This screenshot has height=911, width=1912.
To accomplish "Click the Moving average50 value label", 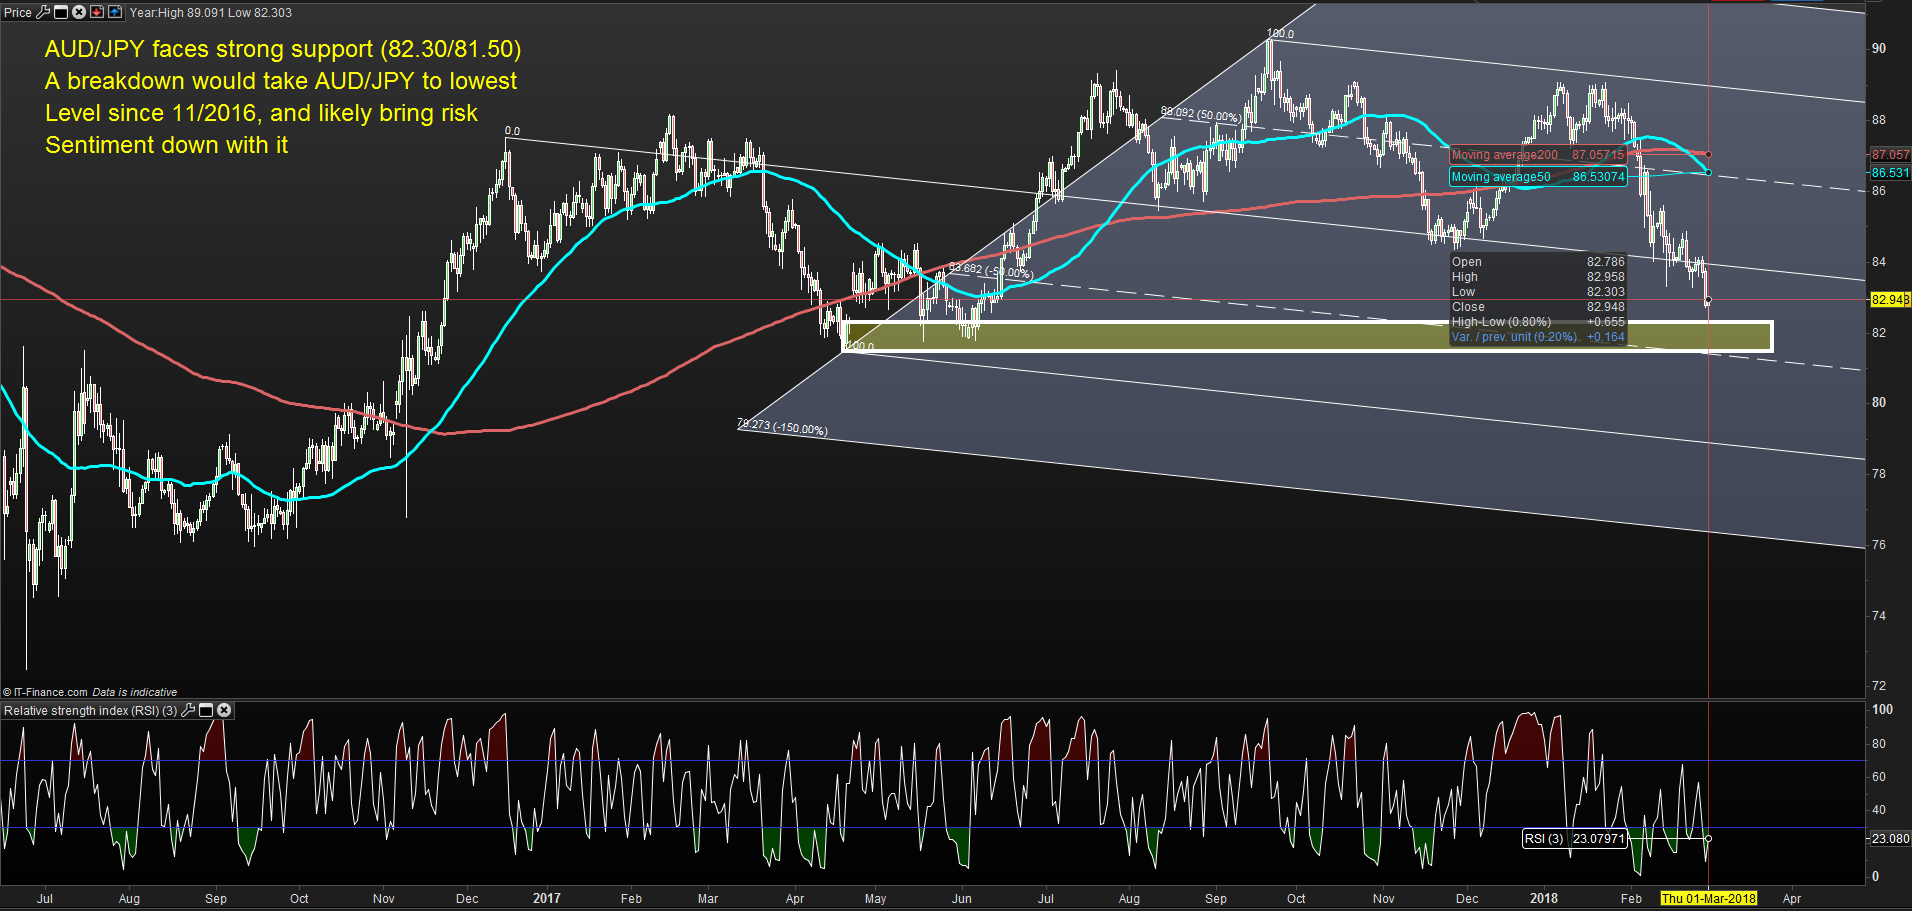I will [x=1538, y=177].
